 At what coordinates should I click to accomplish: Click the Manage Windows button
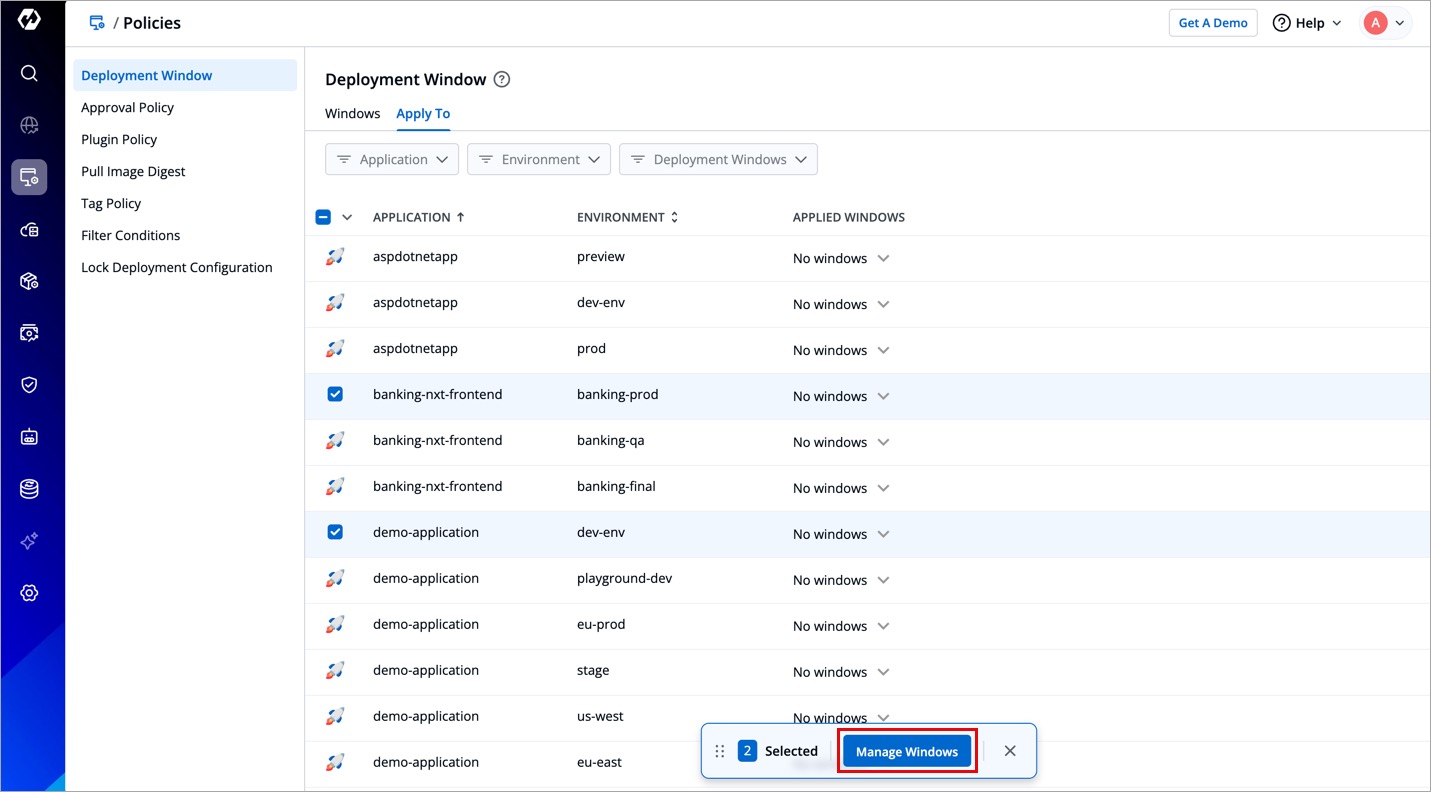[906, 751]
